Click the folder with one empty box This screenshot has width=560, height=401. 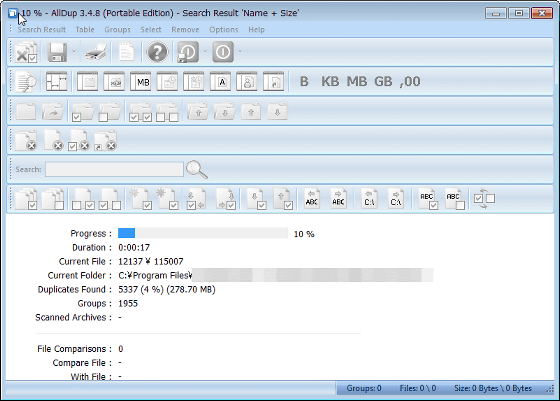109,112
